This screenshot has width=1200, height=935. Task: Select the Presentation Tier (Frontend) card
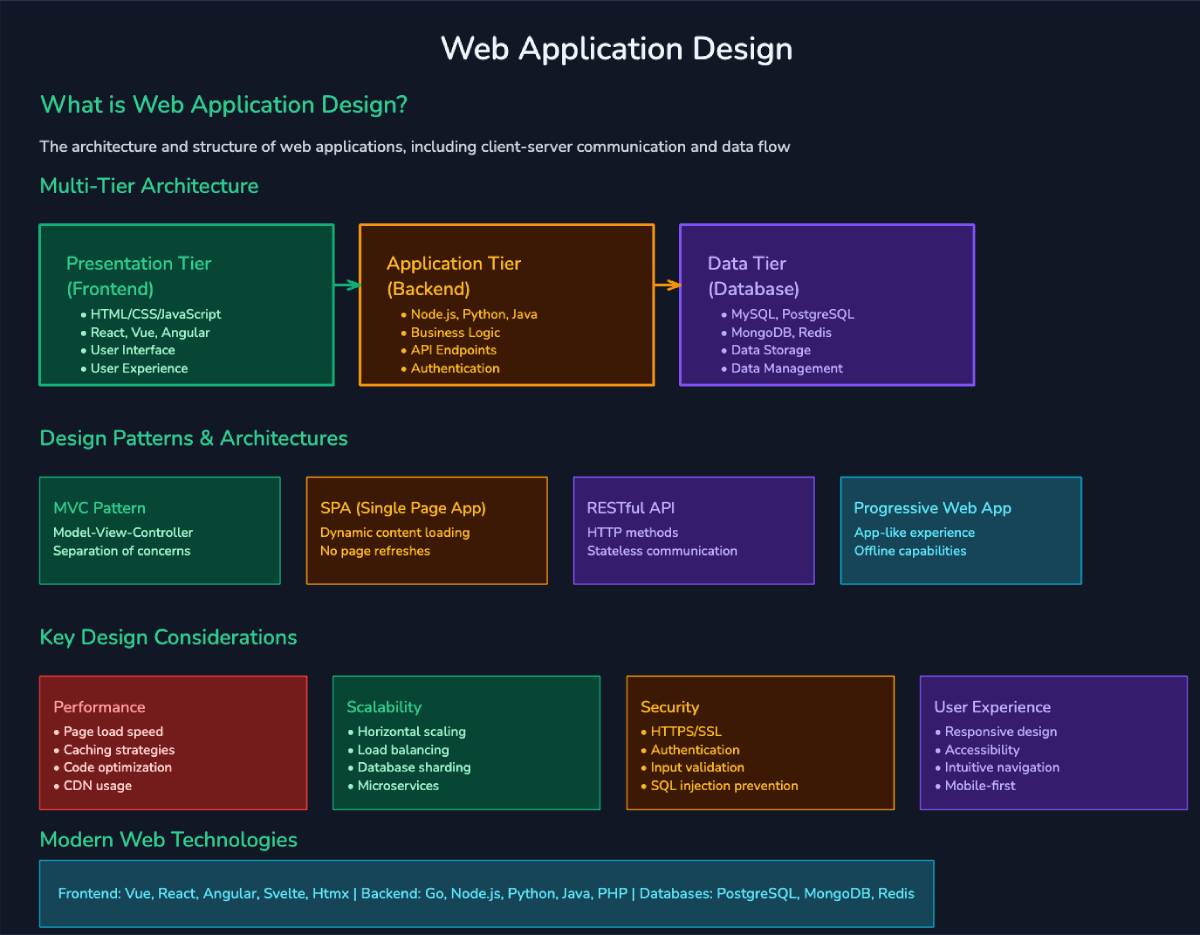click(x=186, y=304)
